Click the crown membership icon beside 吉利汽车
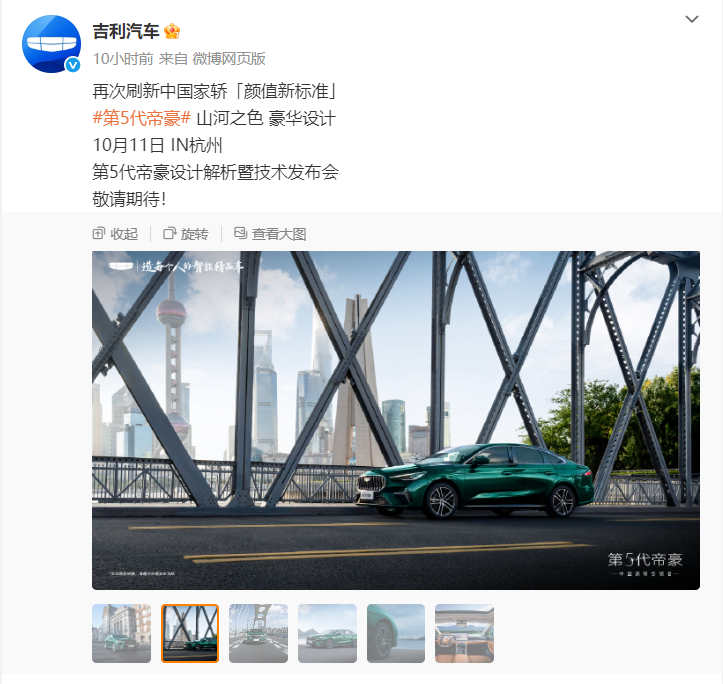 (x=172, y=31)
